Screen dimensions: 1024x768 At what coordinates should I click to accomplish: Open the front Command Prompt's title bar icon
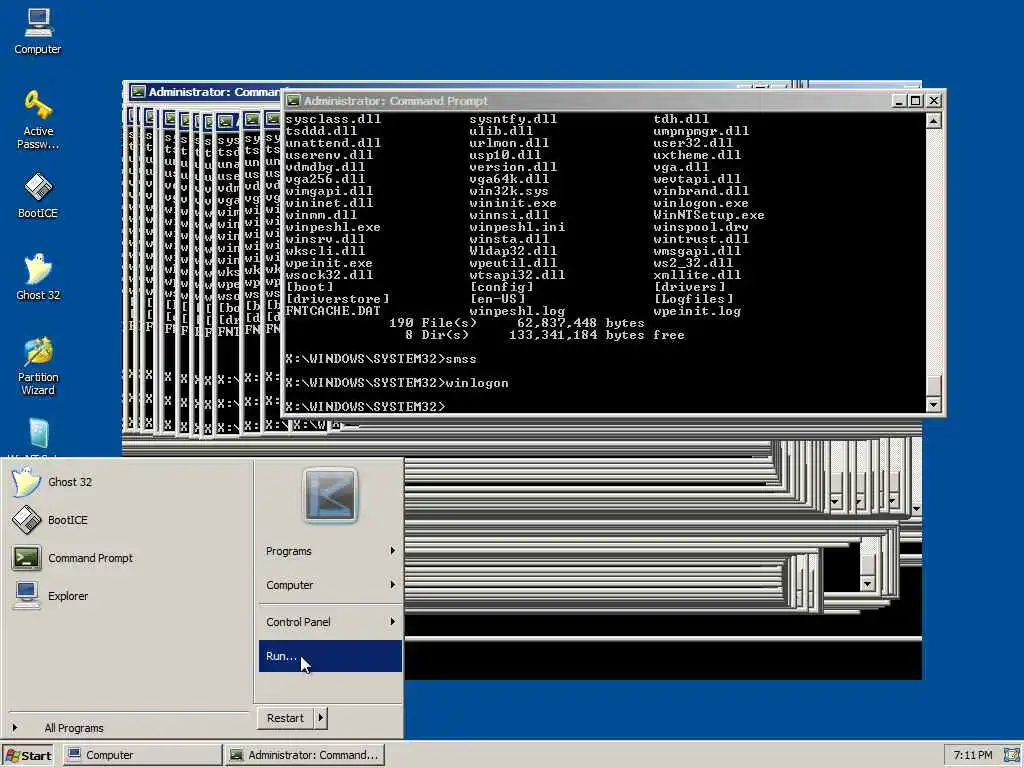pyautogui.click(x=293, y=101)
